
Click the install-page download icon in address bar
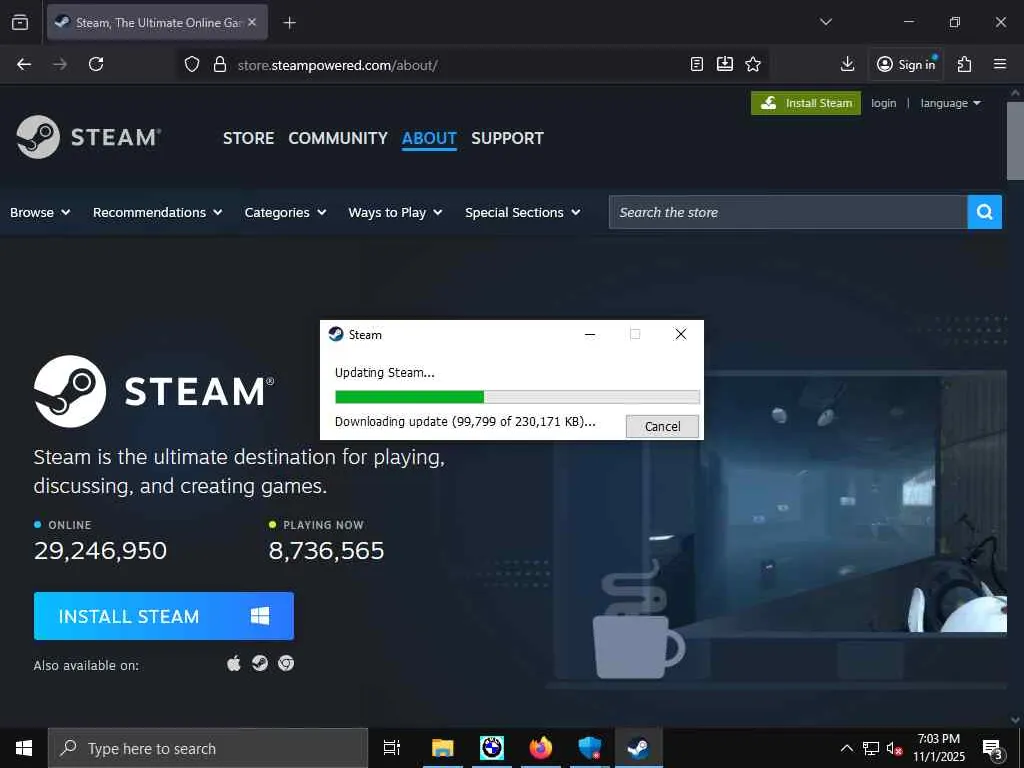[x=725, y=64]
